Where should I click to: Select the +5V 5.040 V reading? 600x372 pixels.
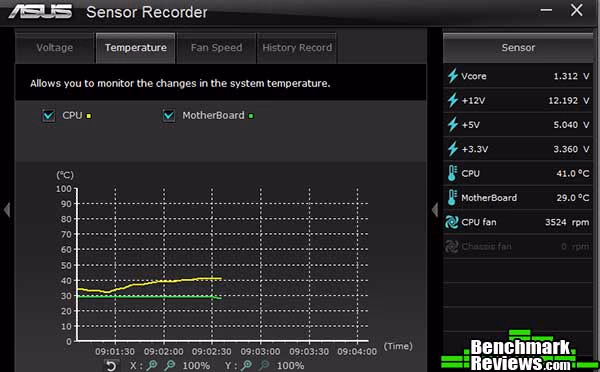518,125
